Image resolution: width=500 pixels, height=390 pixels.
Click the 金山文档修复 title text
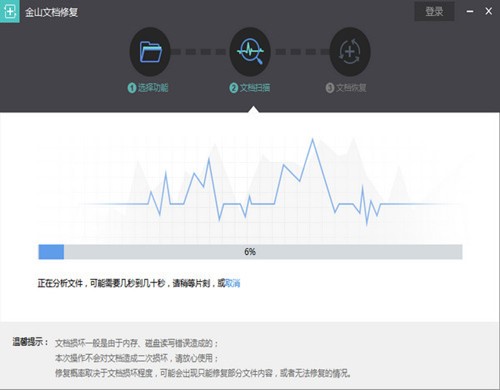pyautogui.click(x=52, y=12)
